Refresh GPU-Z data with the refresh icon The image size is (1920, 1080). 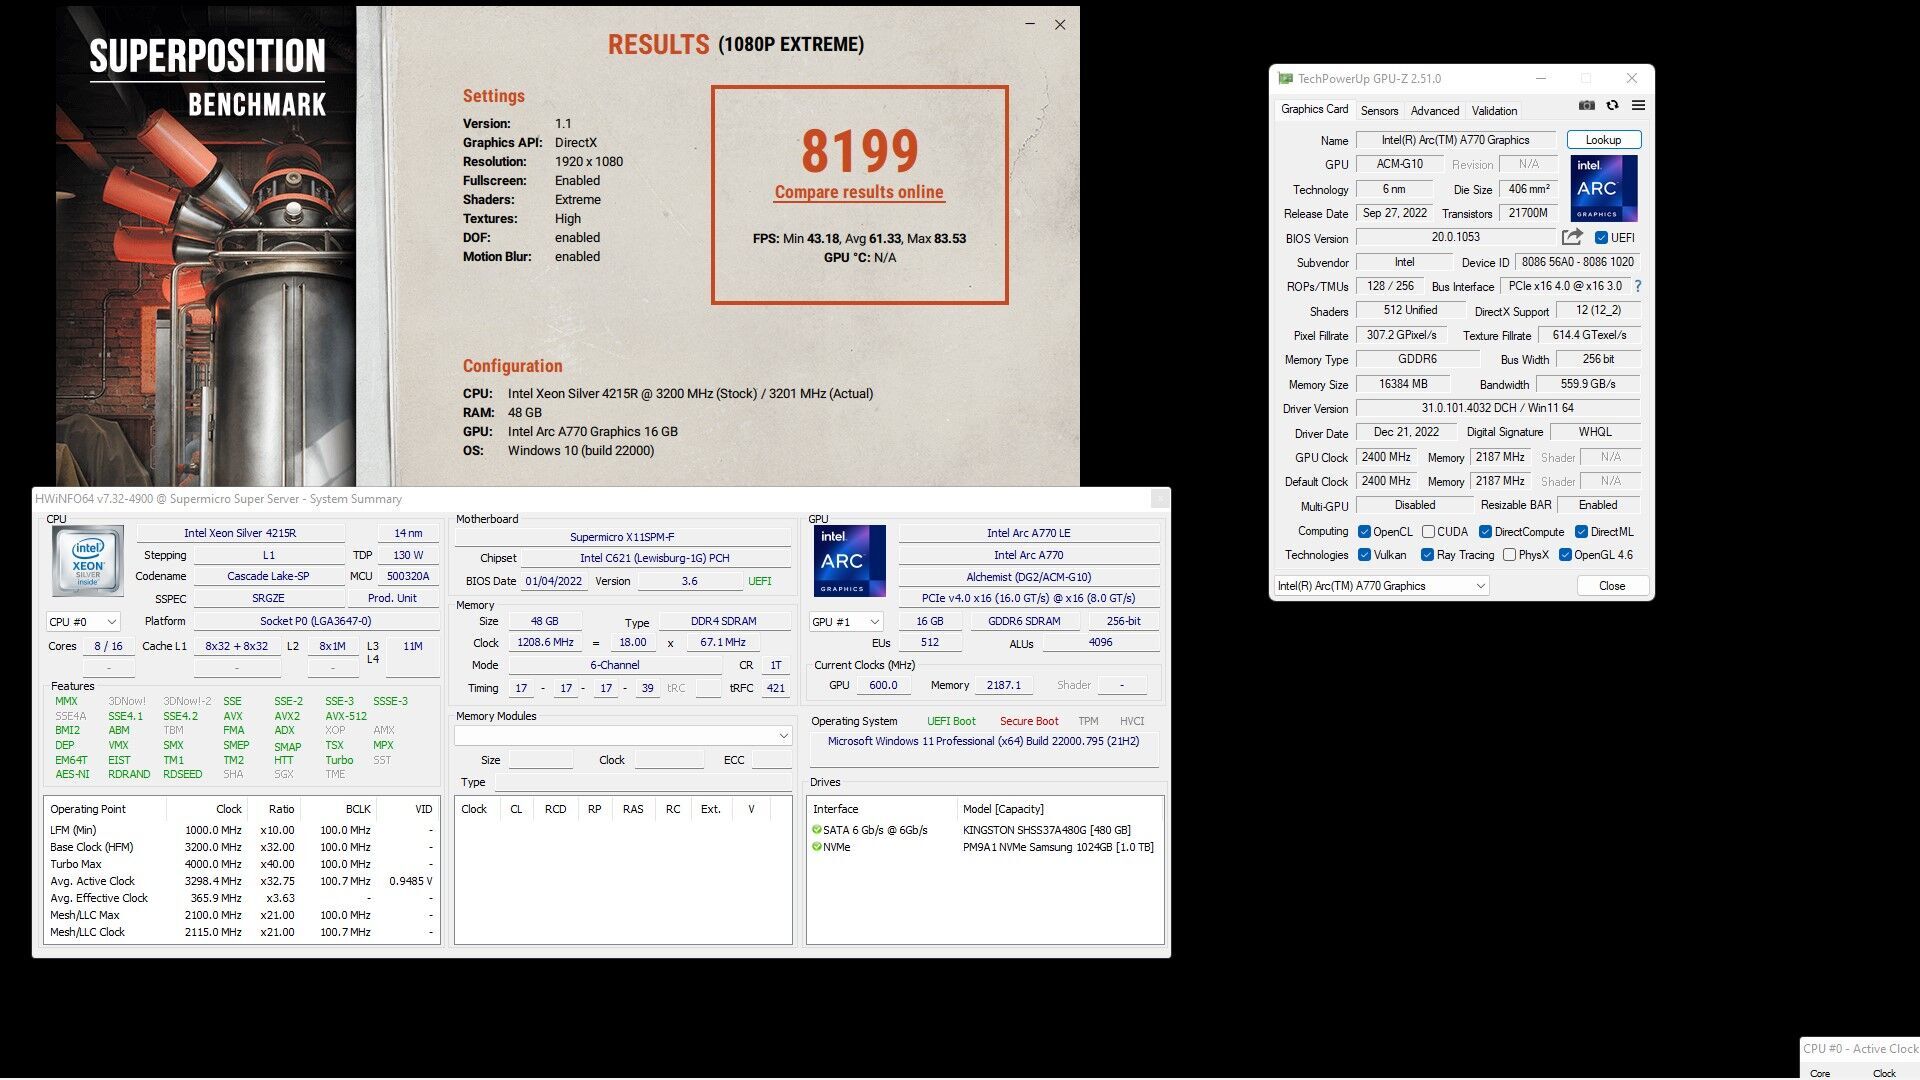click(x=1612, y=106)
